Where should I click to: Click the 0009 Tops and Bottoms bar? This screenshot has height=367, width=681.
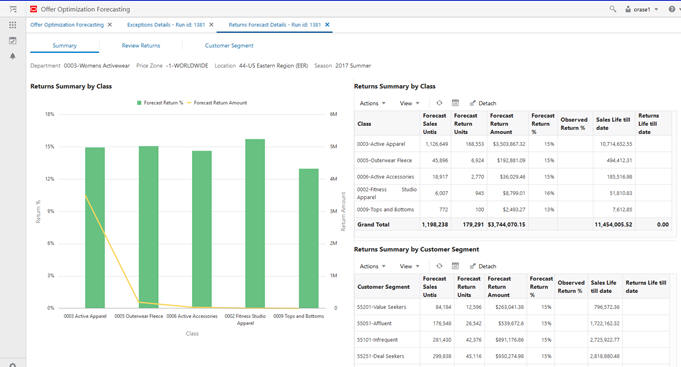pyautogui.click(x=309, y=238)
